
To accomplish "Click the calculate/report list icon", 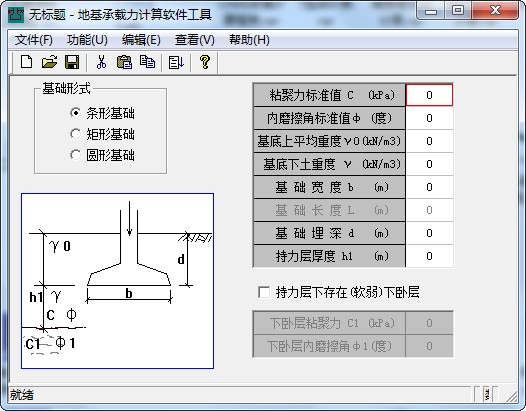I will pyautogui.click(x=176, y=62).
